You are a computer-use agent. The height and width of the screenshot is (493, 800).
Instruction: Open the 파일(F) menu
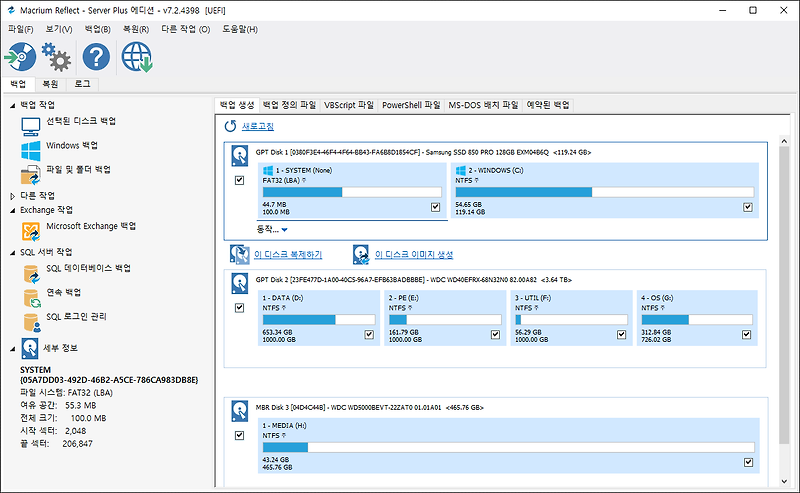pyautogui.click(x=20, y=29)
